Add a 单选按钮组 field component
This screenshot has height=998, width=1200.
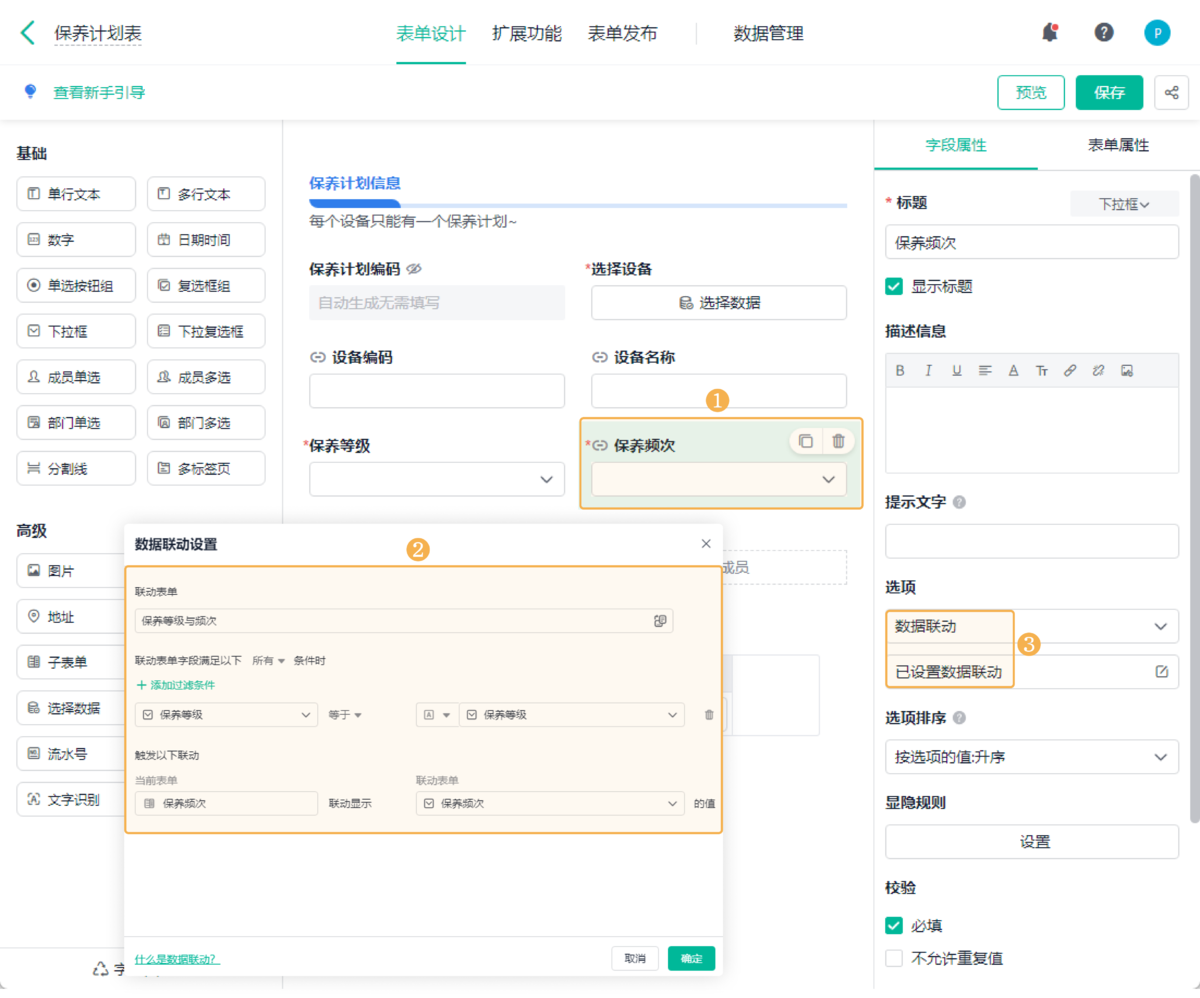pos(76,285)
